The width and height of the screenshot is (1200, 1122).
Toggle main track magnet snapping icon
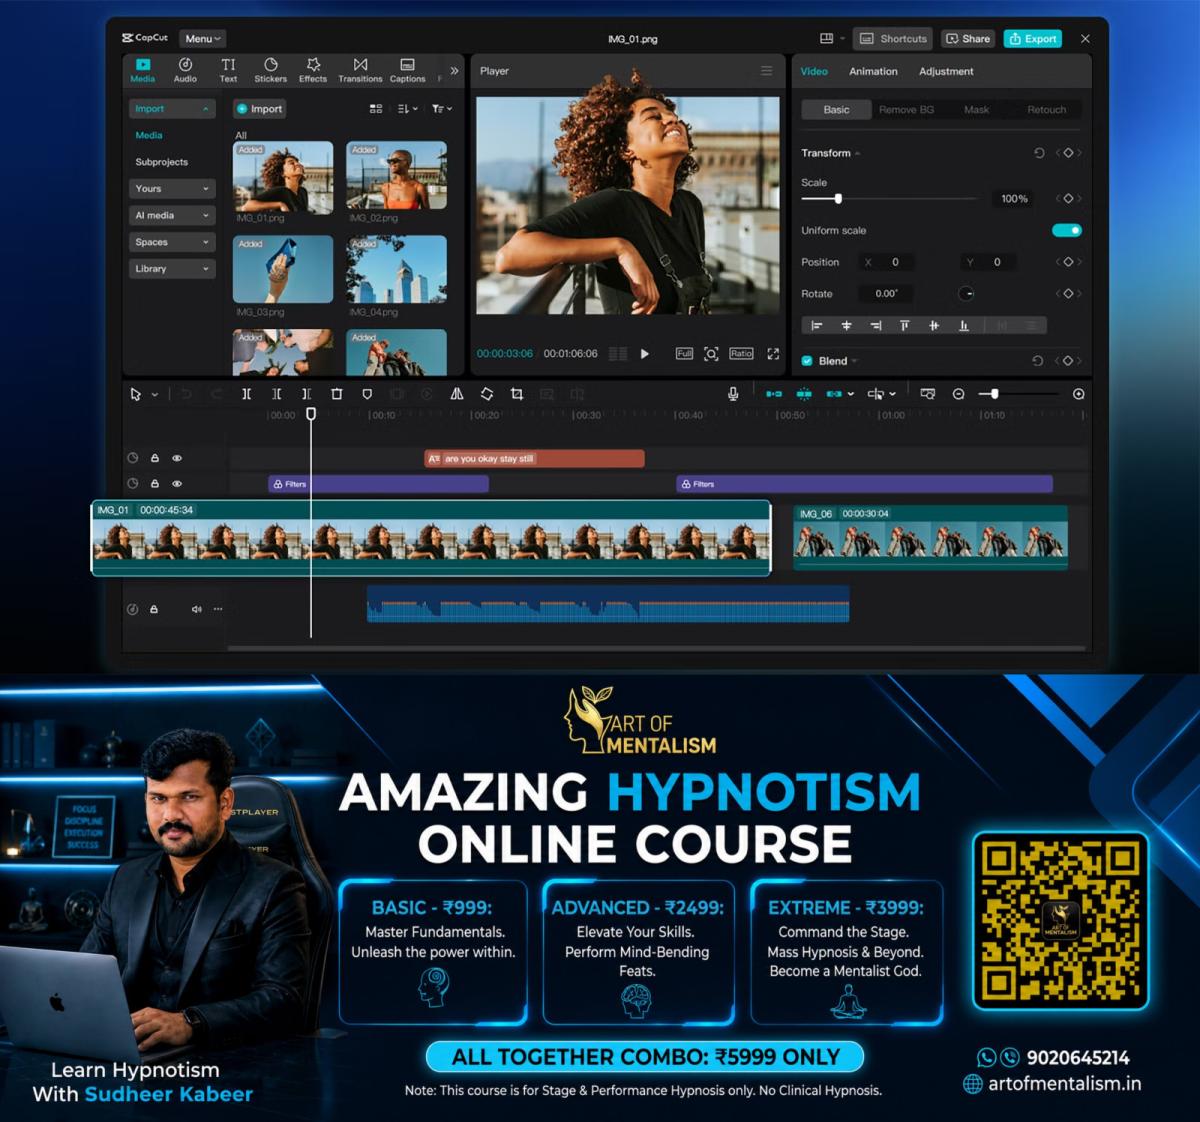[774, 394]
